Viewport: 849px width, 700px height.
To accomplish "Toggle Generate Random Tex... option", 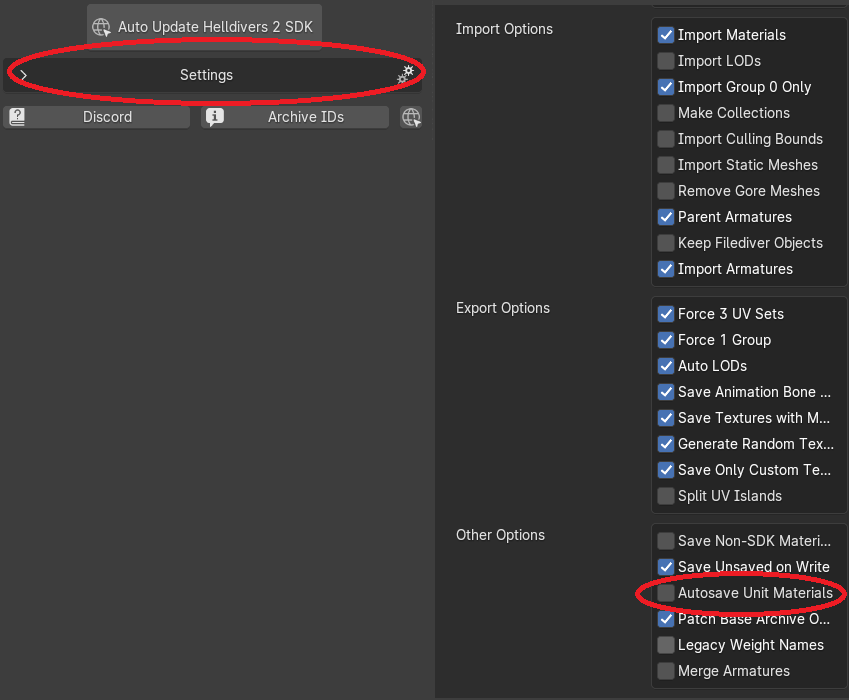I will click(x=666, y=444).
